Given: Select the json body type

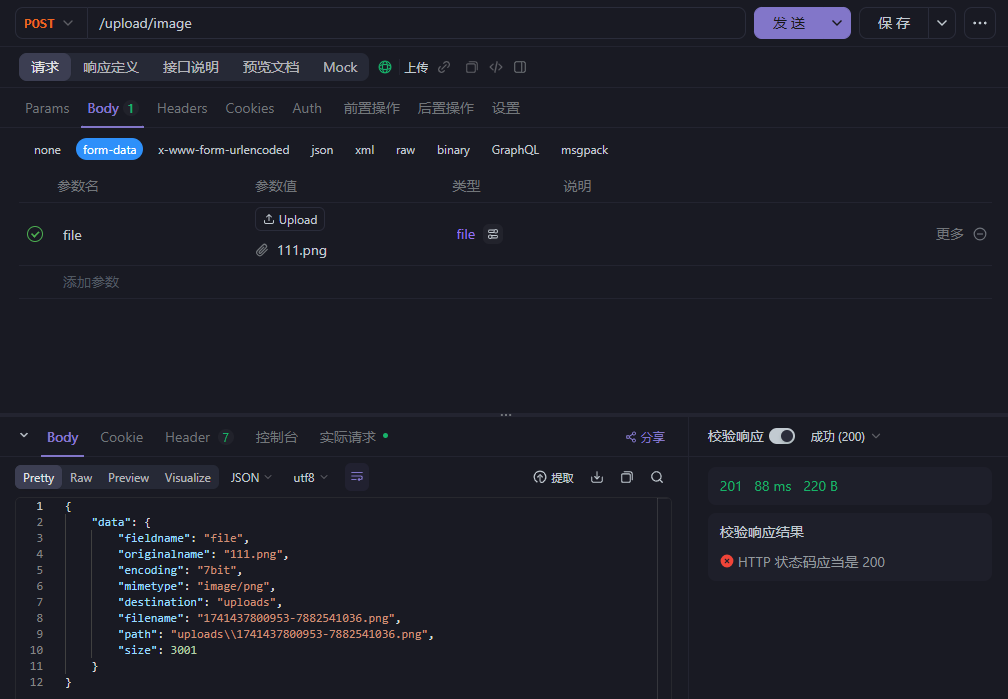Looking at the screenshot, I should pos(322,150).
